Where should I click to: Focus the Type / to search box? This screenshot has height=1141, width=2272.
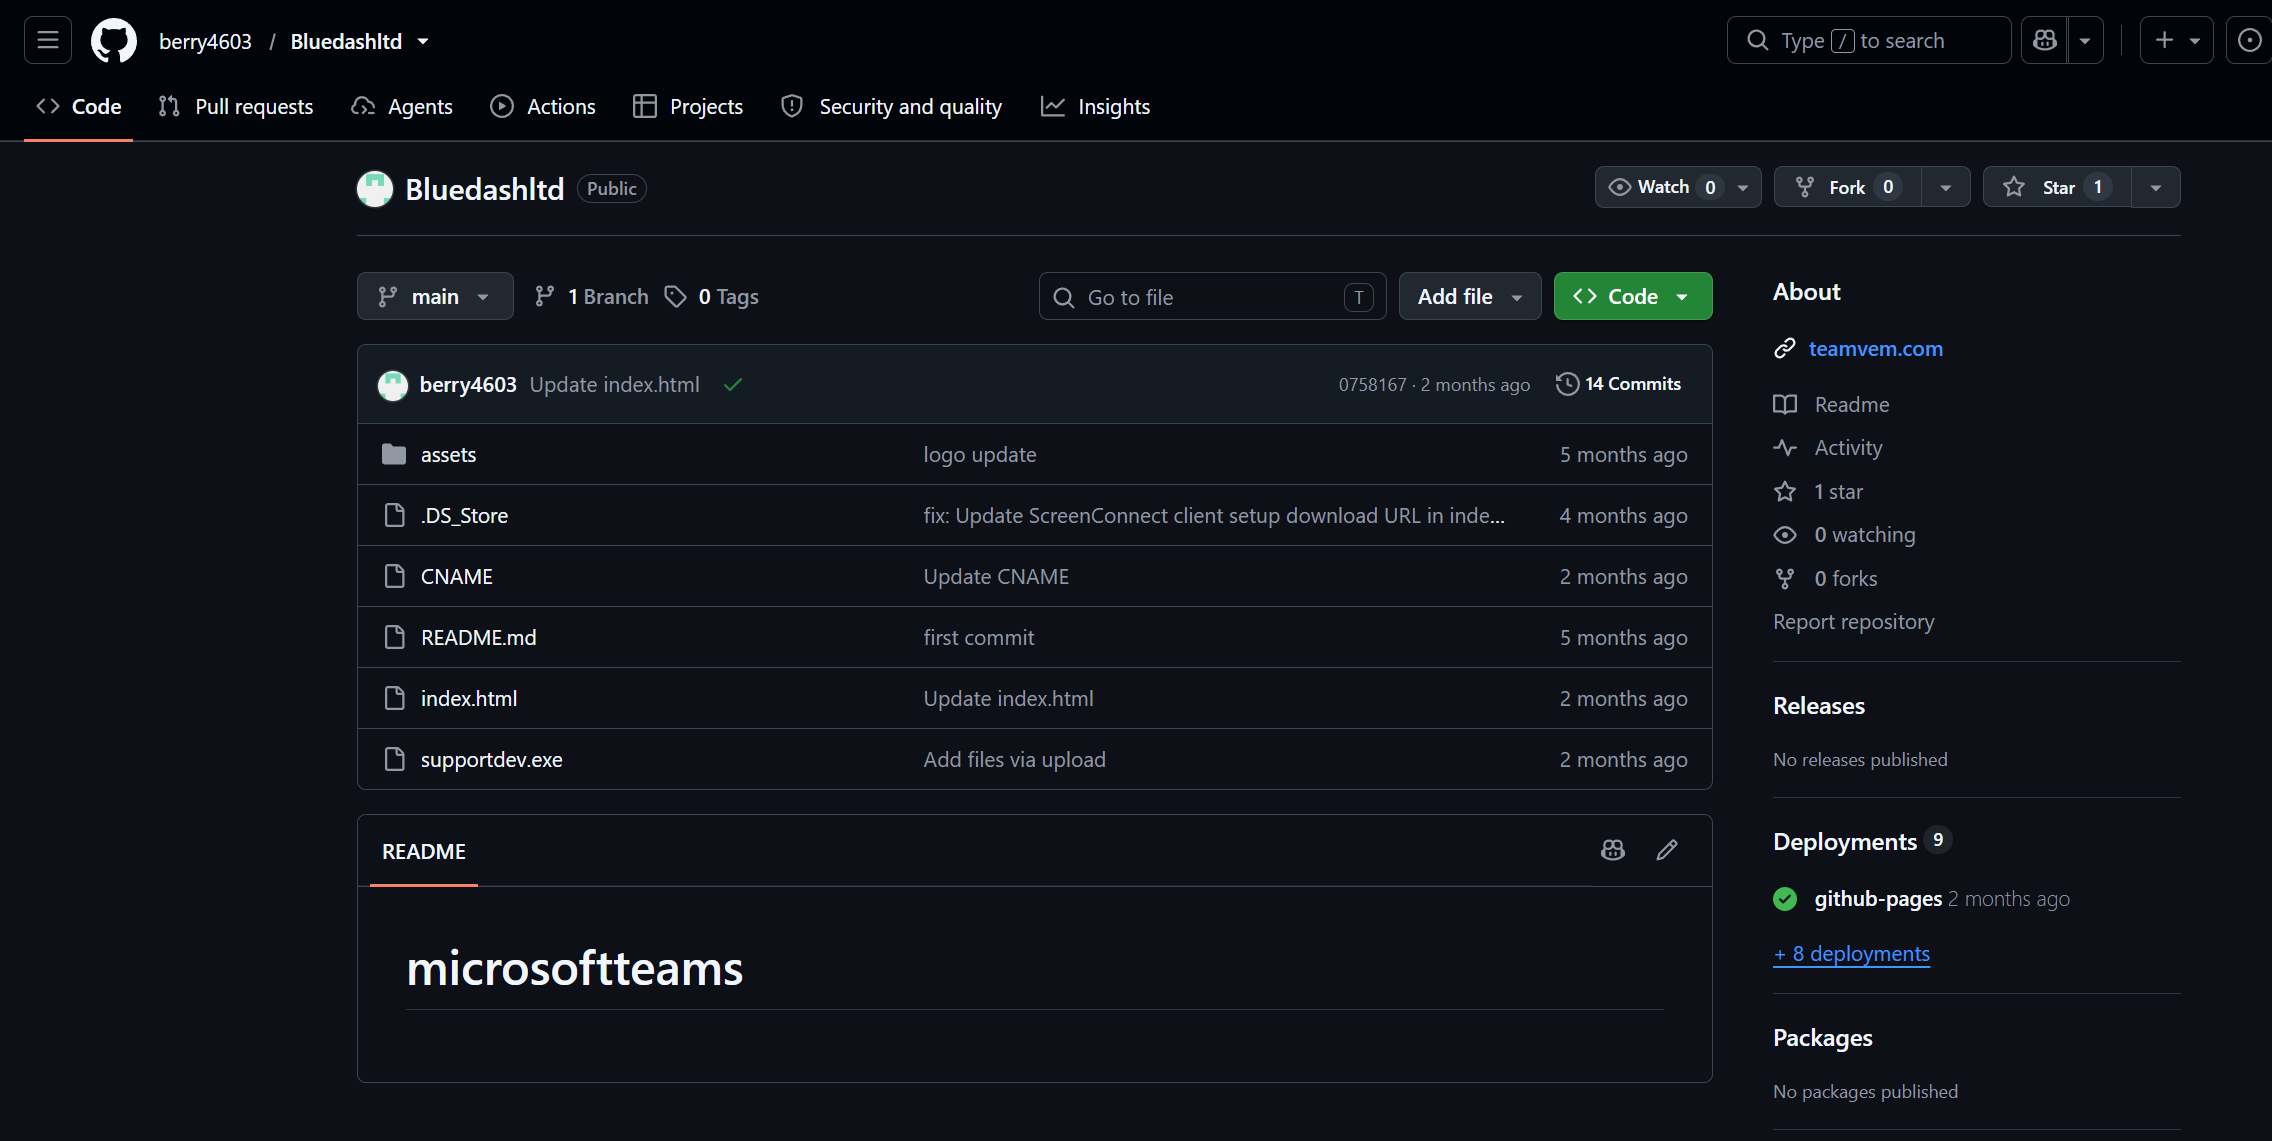[1868, 41]
